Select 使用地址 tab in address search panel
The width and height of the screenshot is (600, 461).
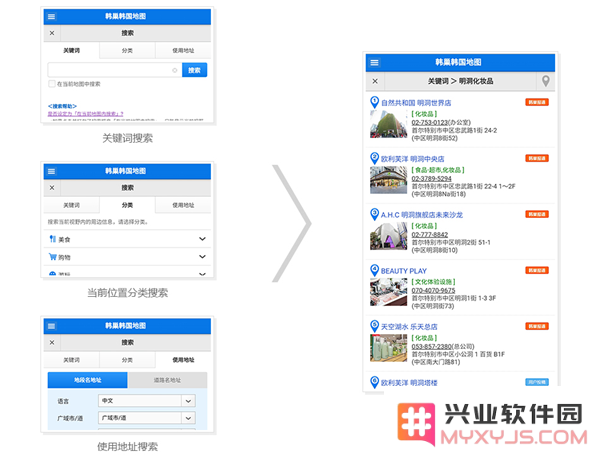point(183,360)
